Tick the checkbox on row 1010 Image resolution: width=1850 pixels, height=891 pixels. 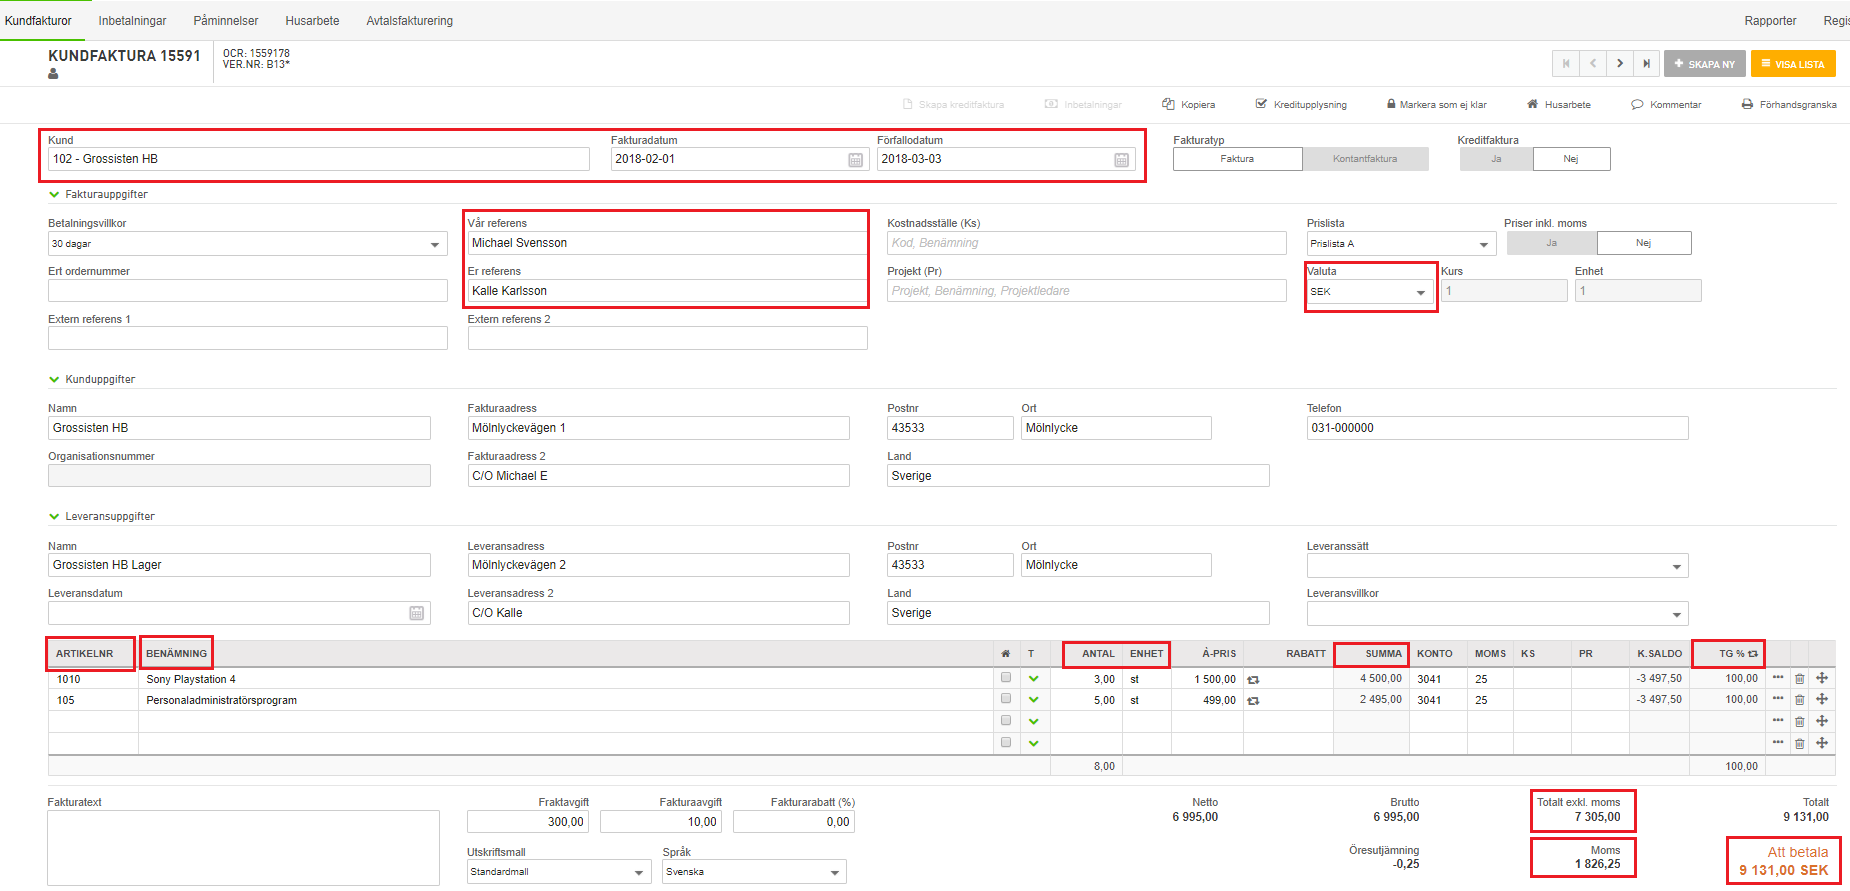pos(1006,678)
